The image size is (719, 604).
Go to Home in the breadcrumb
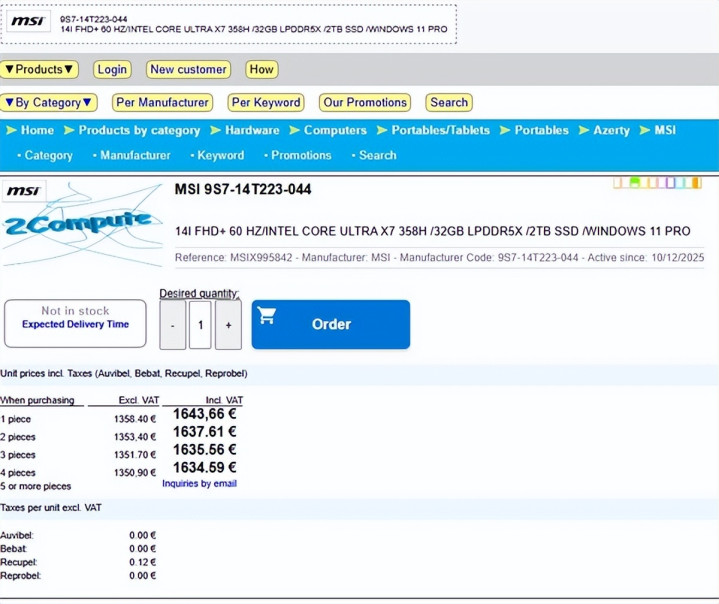[x=37, y=130]
